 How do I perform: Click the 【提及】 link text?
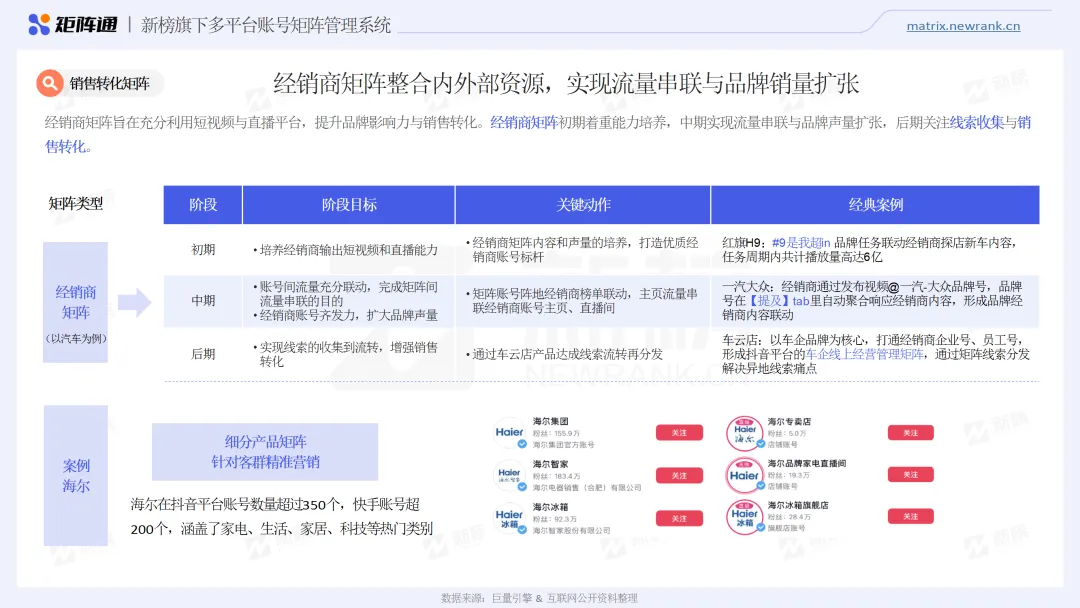click(769, 301)
